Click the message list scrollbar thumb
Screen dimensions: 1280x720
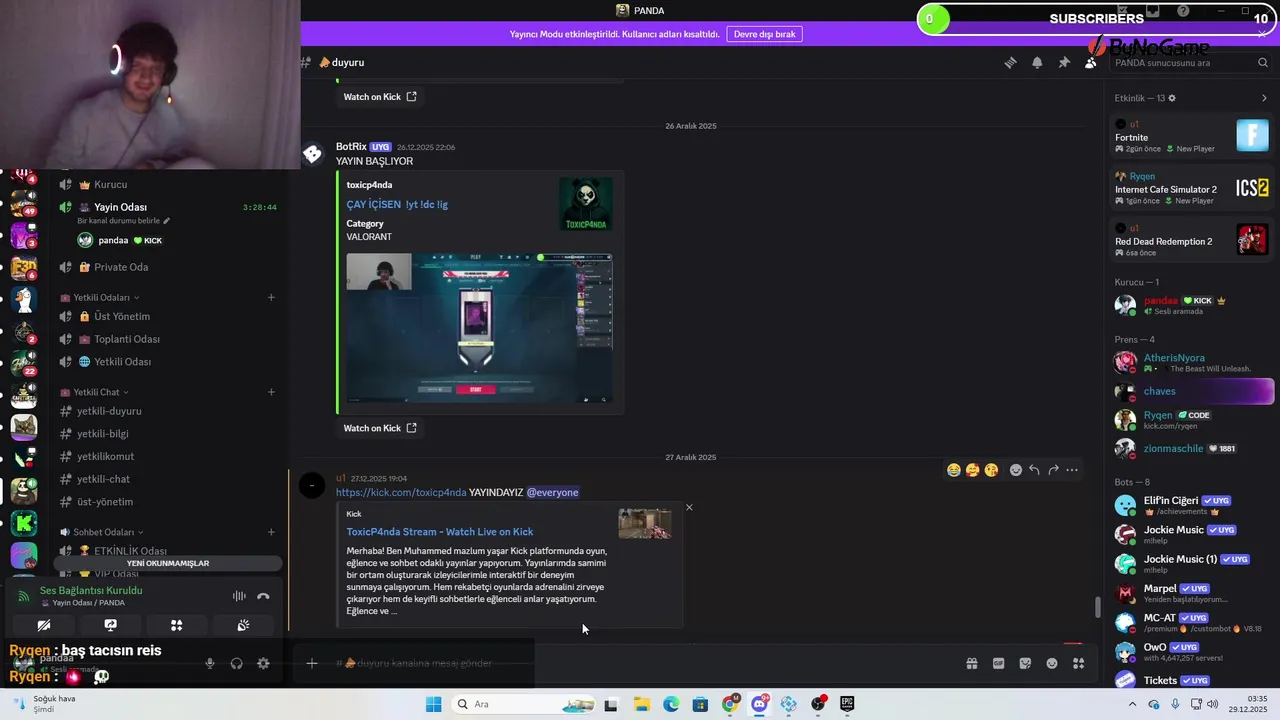1098,607
